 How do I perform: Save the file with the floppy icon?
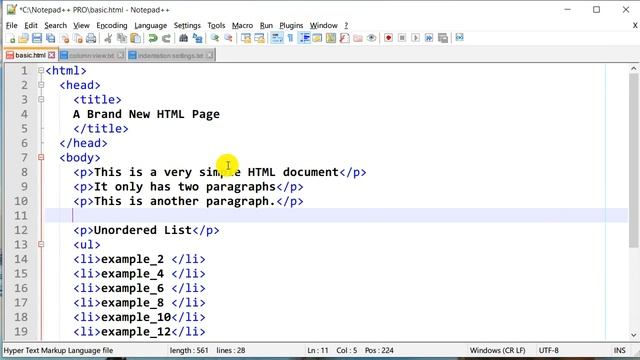tap(37, 38)
